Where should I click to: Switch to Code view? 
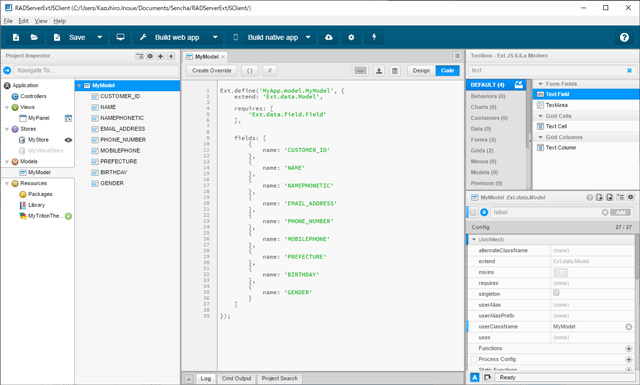(x=447, y=71)
